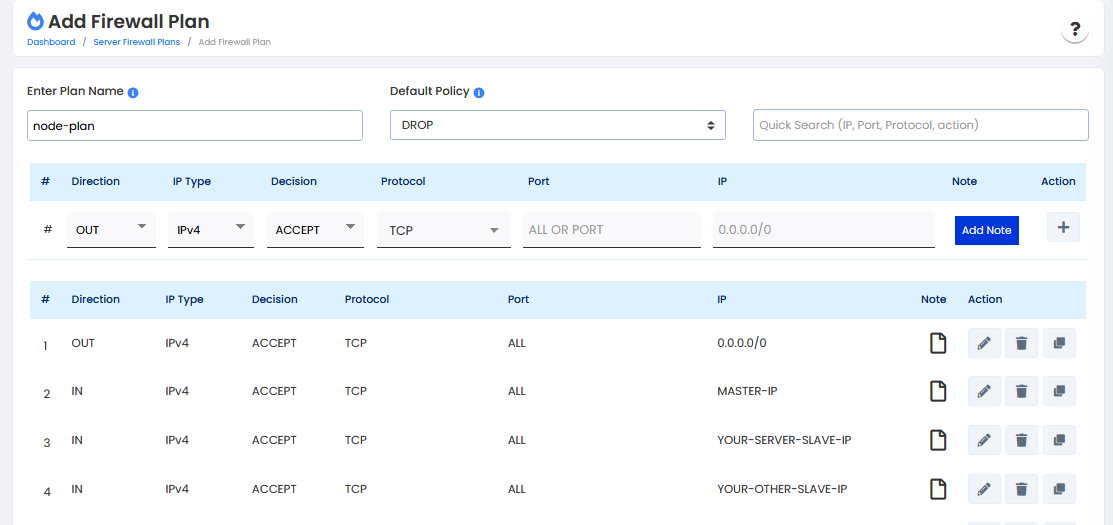Focus the Quick Search input field
Screen dimensions: 1113x525
(x=920, y=125)
